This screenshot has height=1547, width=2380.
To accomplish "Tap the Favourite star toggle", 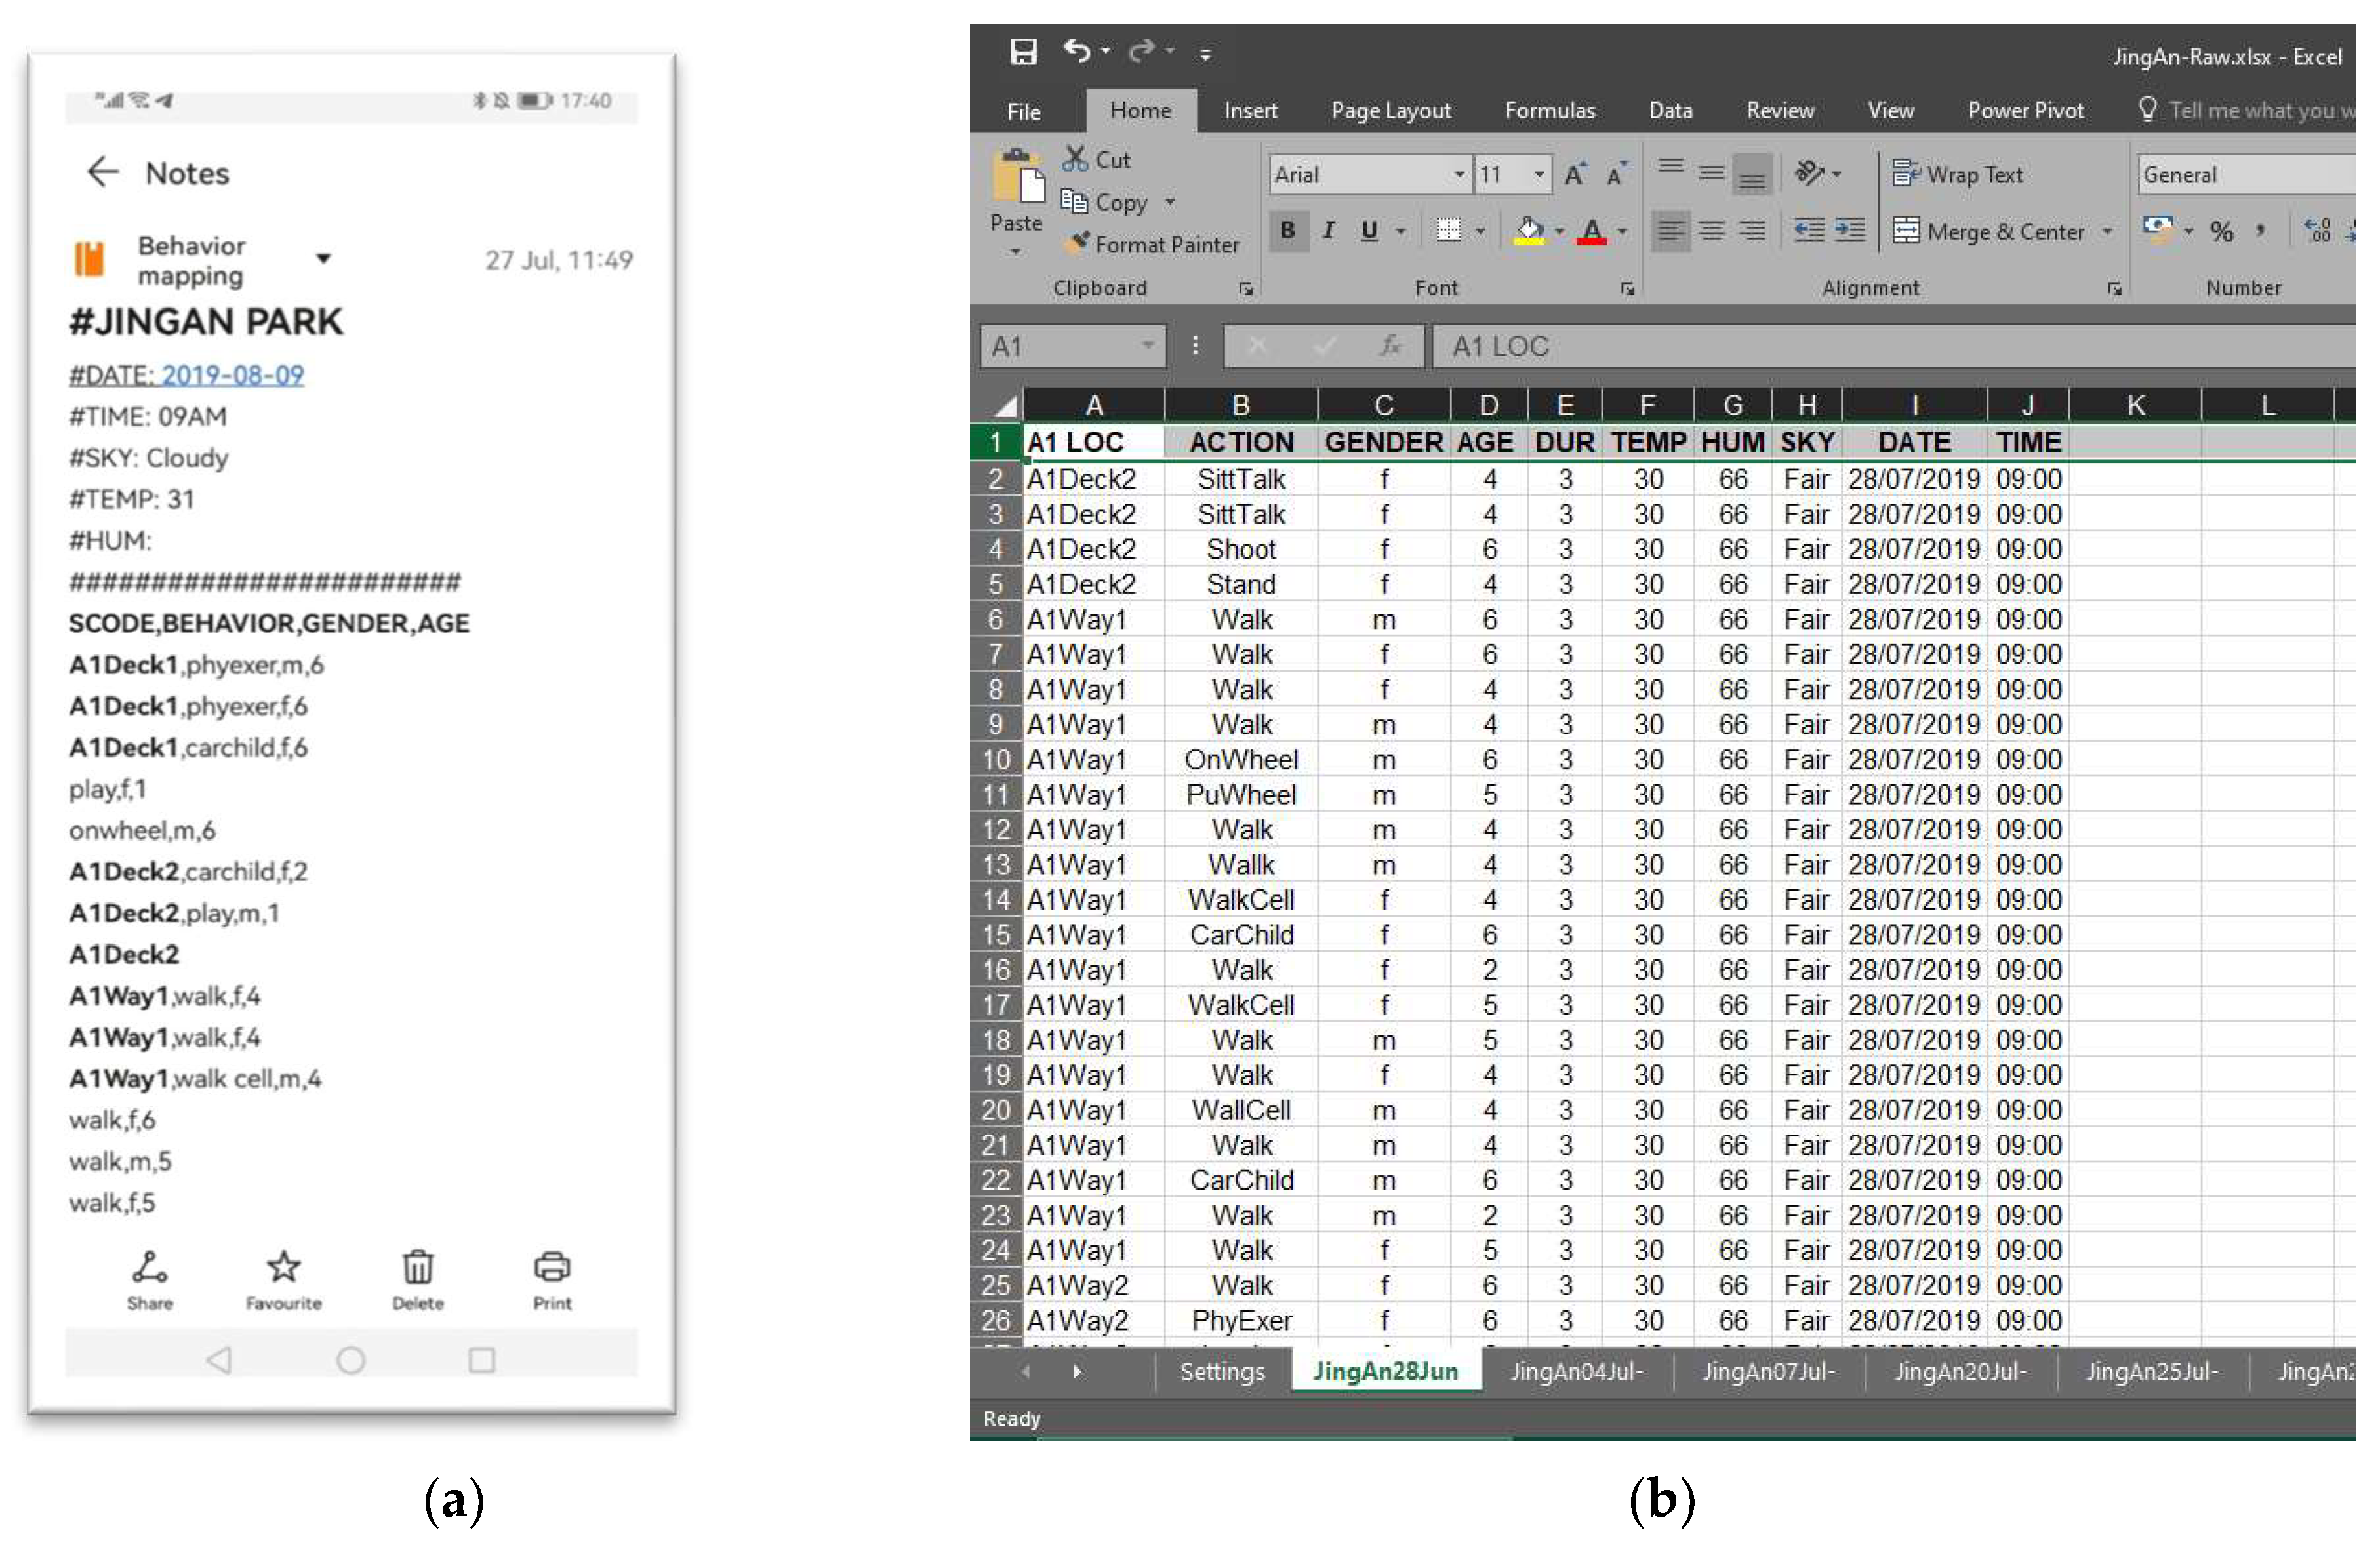I will coord(283,1267).
